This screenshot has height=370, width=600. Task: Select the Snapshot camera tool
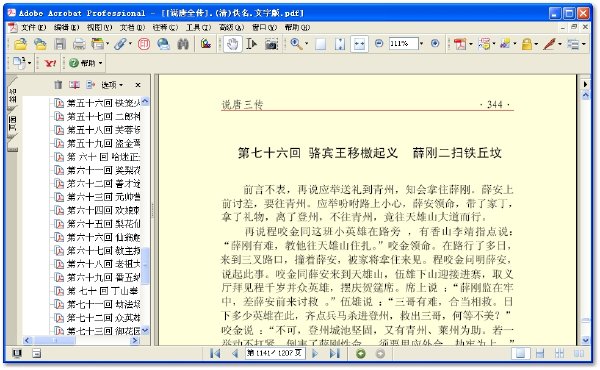tap(271, 44)
